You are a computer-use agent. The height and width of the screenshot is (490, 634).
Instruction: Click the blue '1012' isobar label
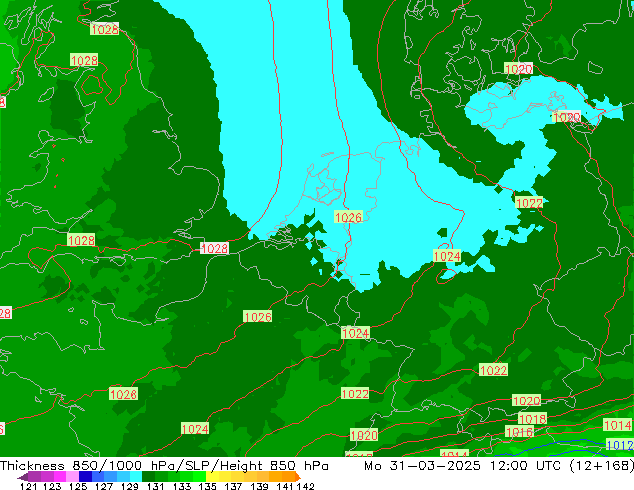(620, 445)
